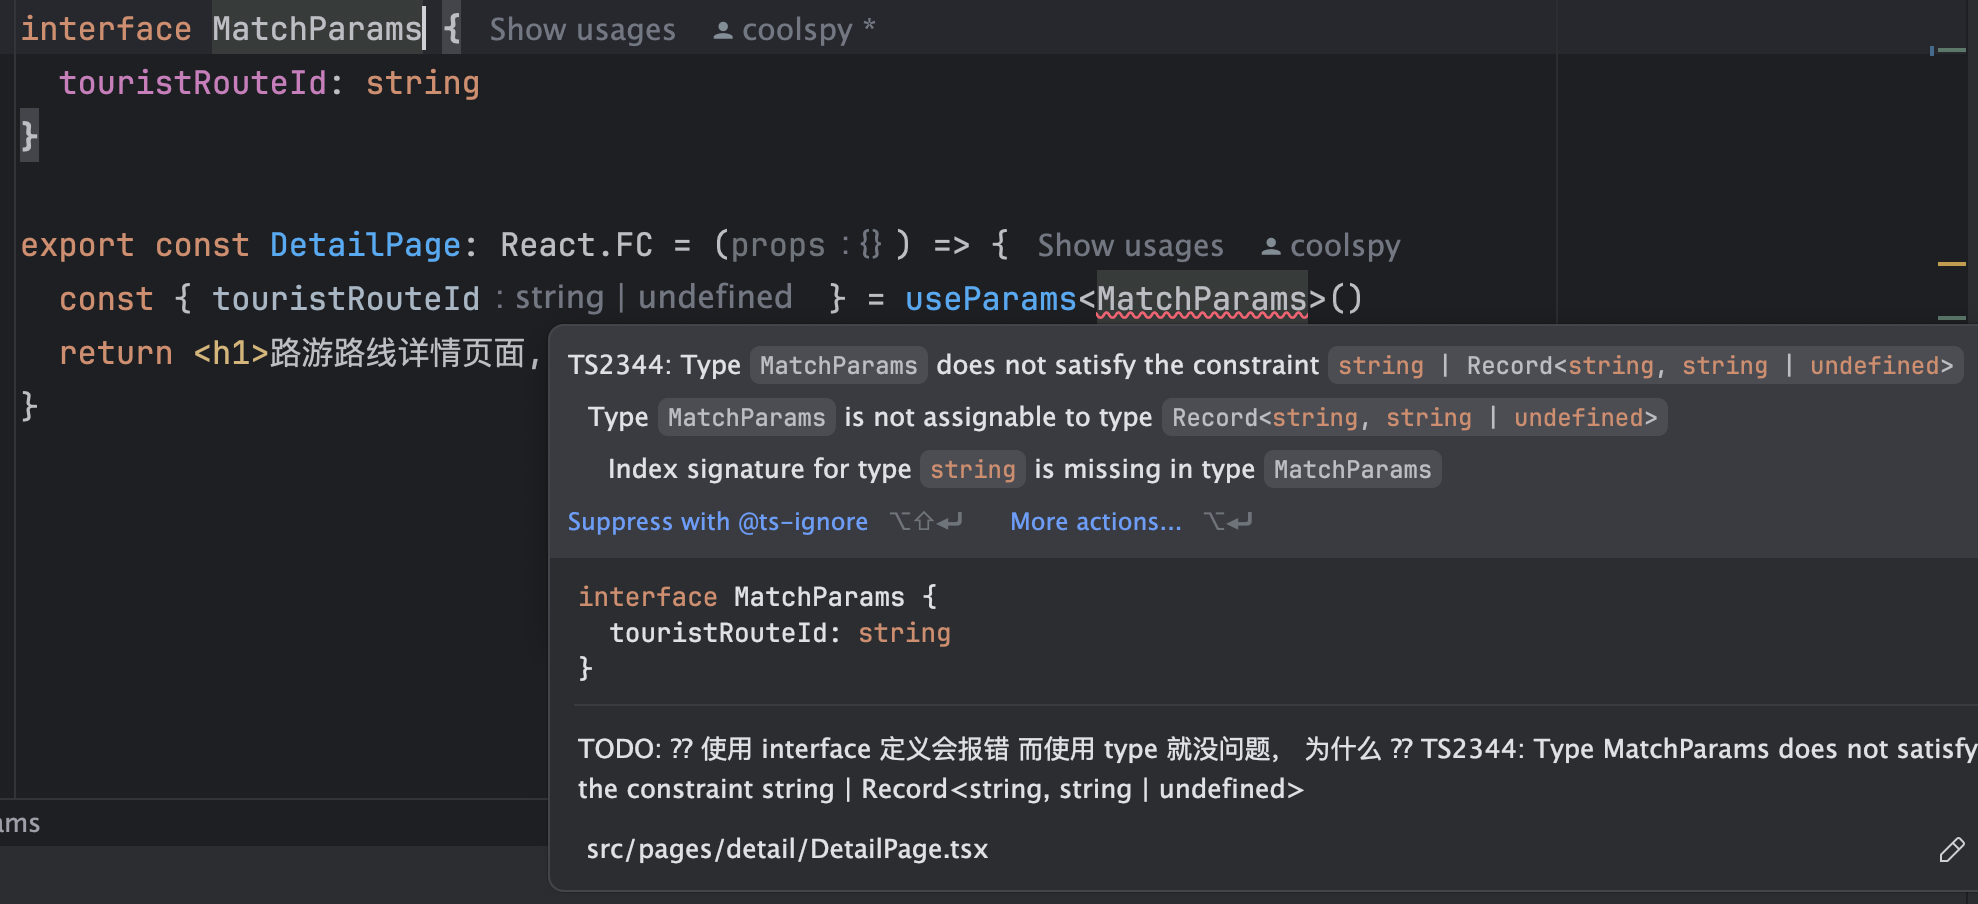Click the <h1> tag in return statement
Image resolution: width=1978 pixels, height=904 pixels.
pyautogui.click(x=231, y=353)
